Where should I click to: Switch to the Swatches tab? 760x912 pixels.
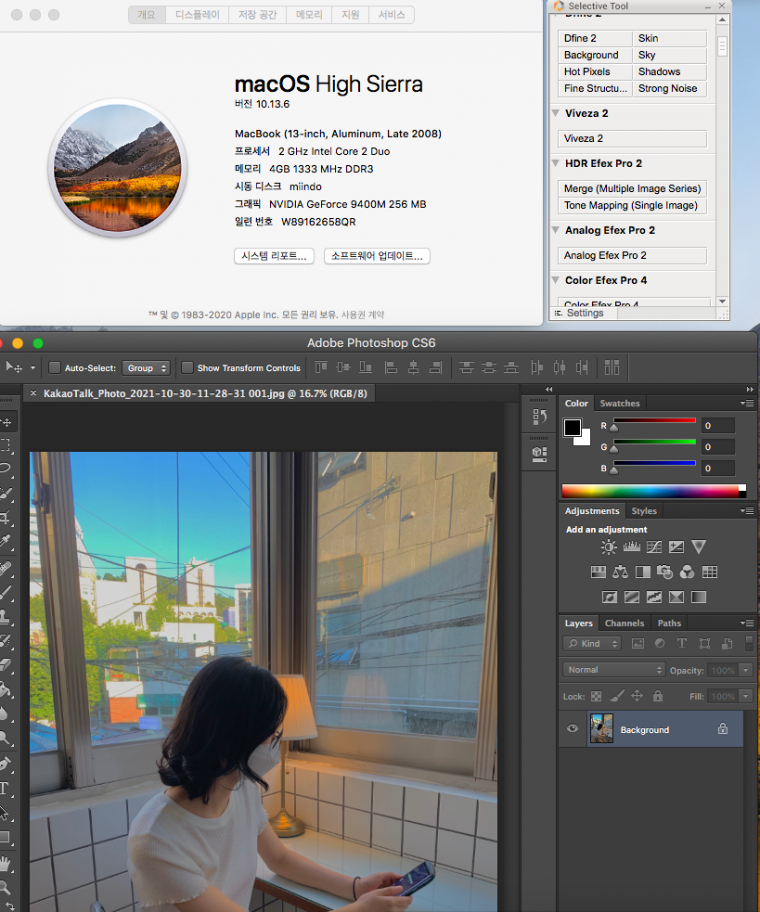pyautogui.click(x=619, y=403)
